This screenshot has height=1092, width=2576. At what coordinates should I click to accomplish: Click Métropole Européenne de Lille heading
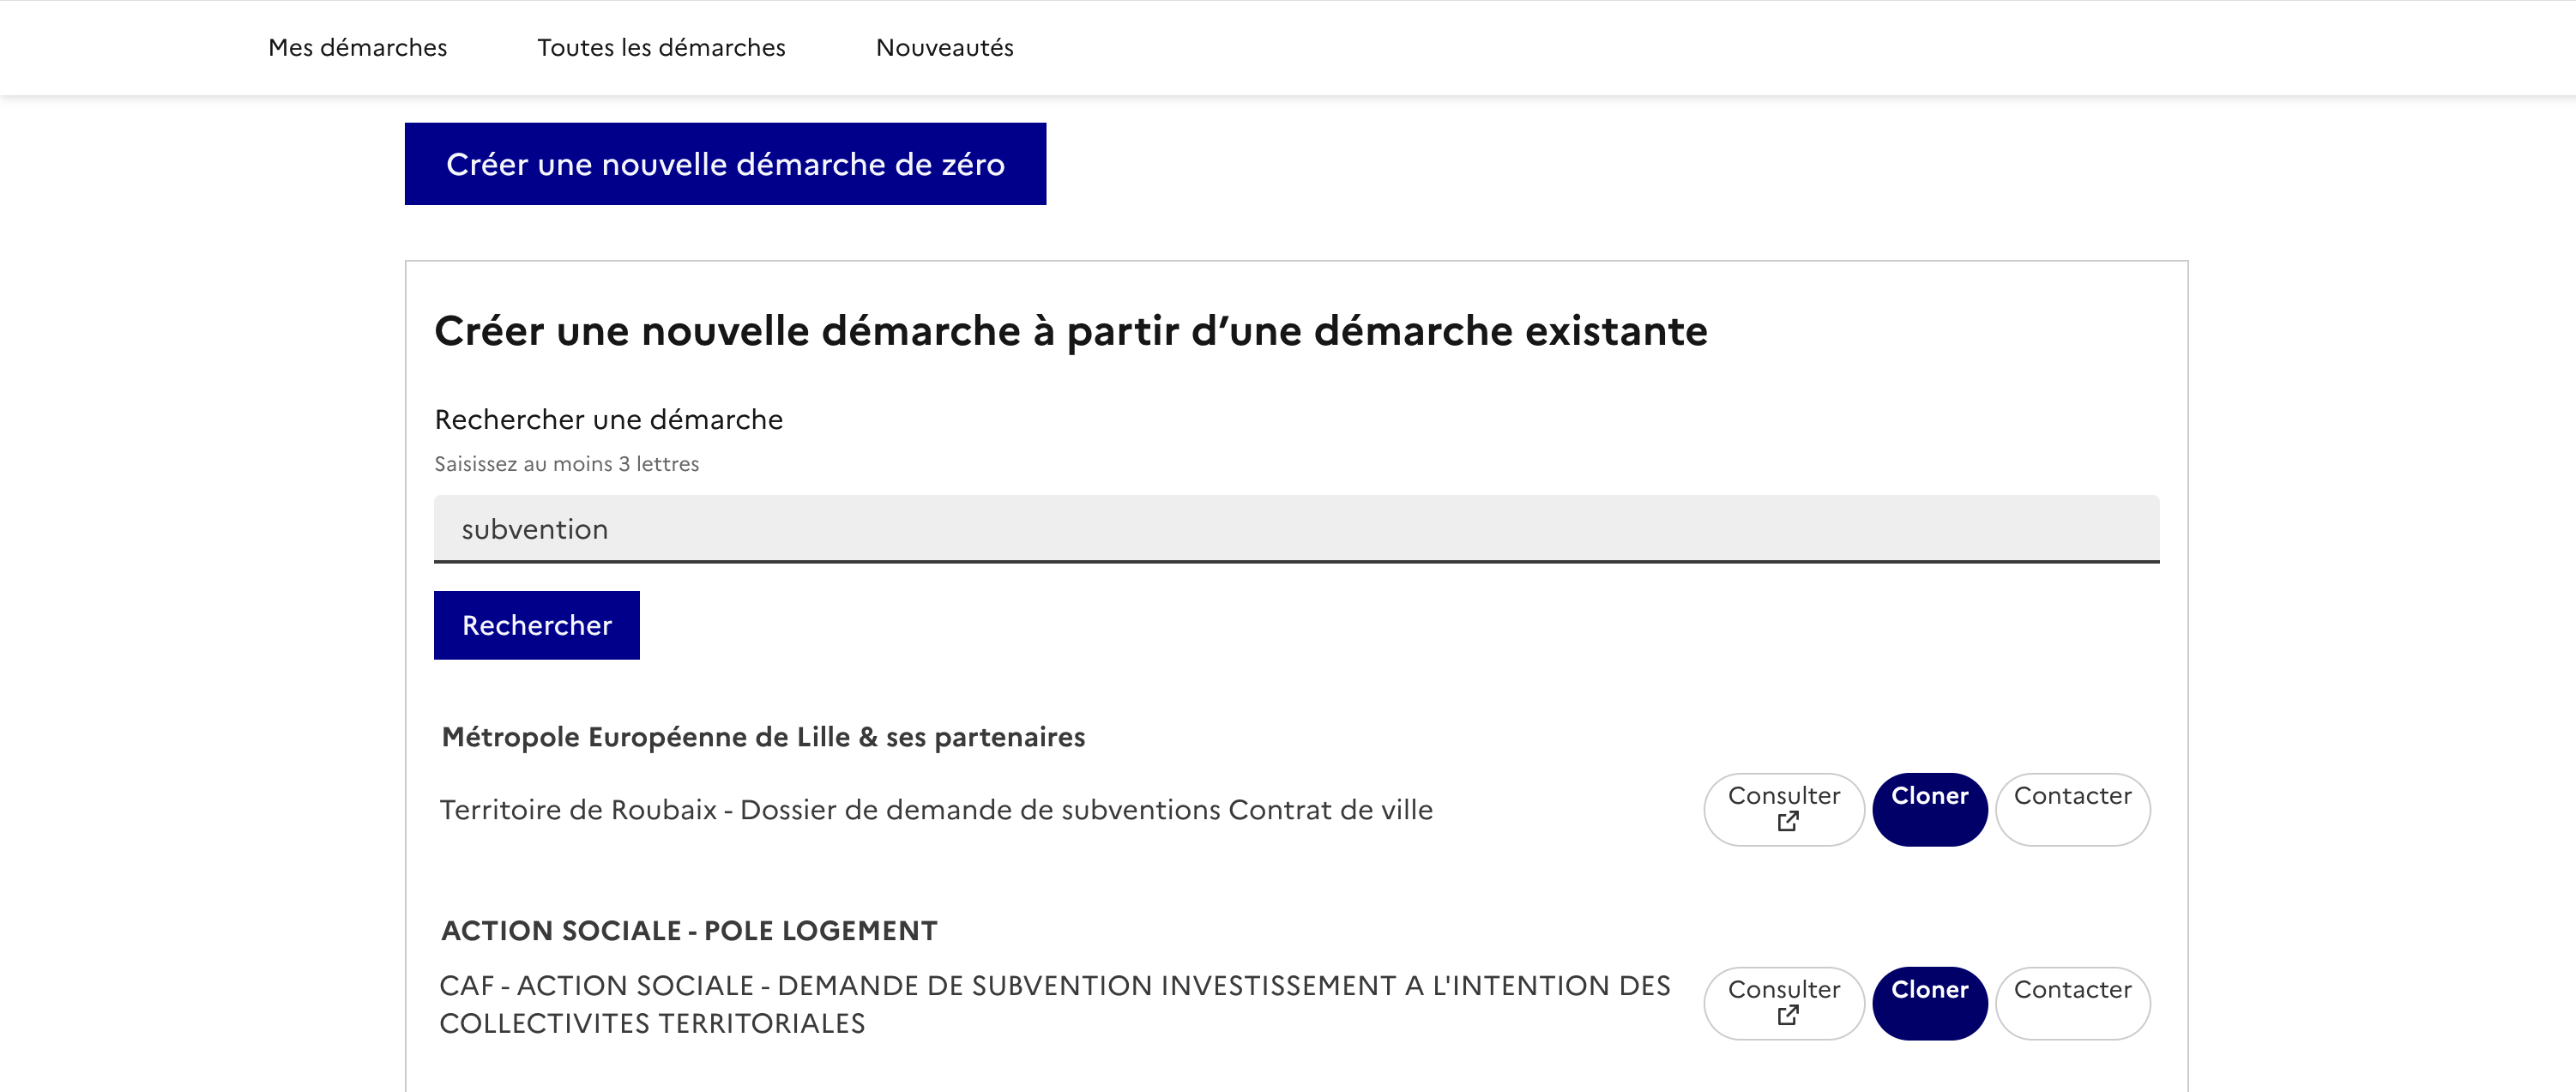click(x=763, y=737)
